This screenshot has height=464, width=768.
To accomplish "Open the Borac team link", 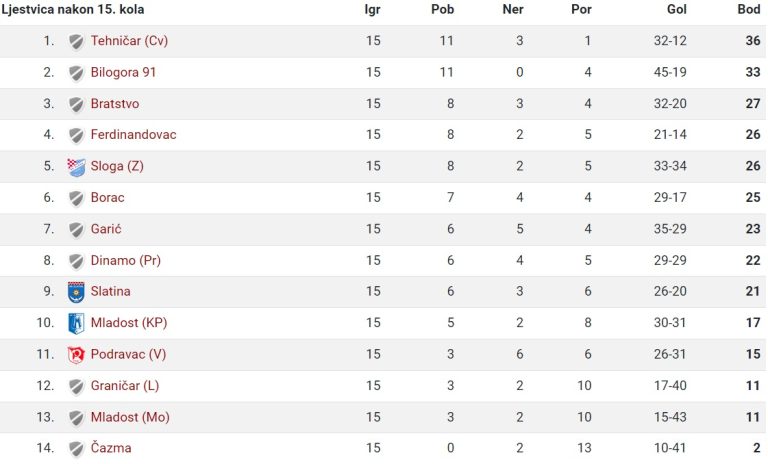I will click(x=108, y=197).
